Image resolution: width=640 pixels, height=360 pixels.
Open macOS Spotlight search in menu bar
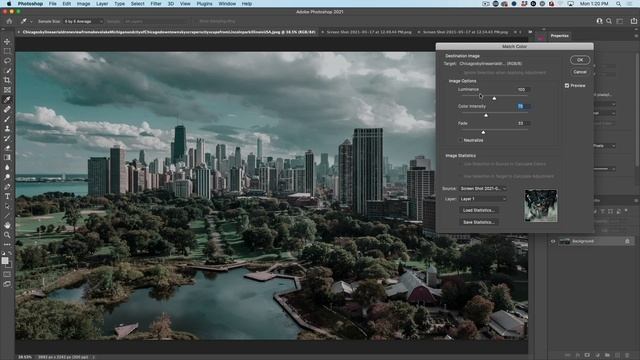tap(618, 4)
